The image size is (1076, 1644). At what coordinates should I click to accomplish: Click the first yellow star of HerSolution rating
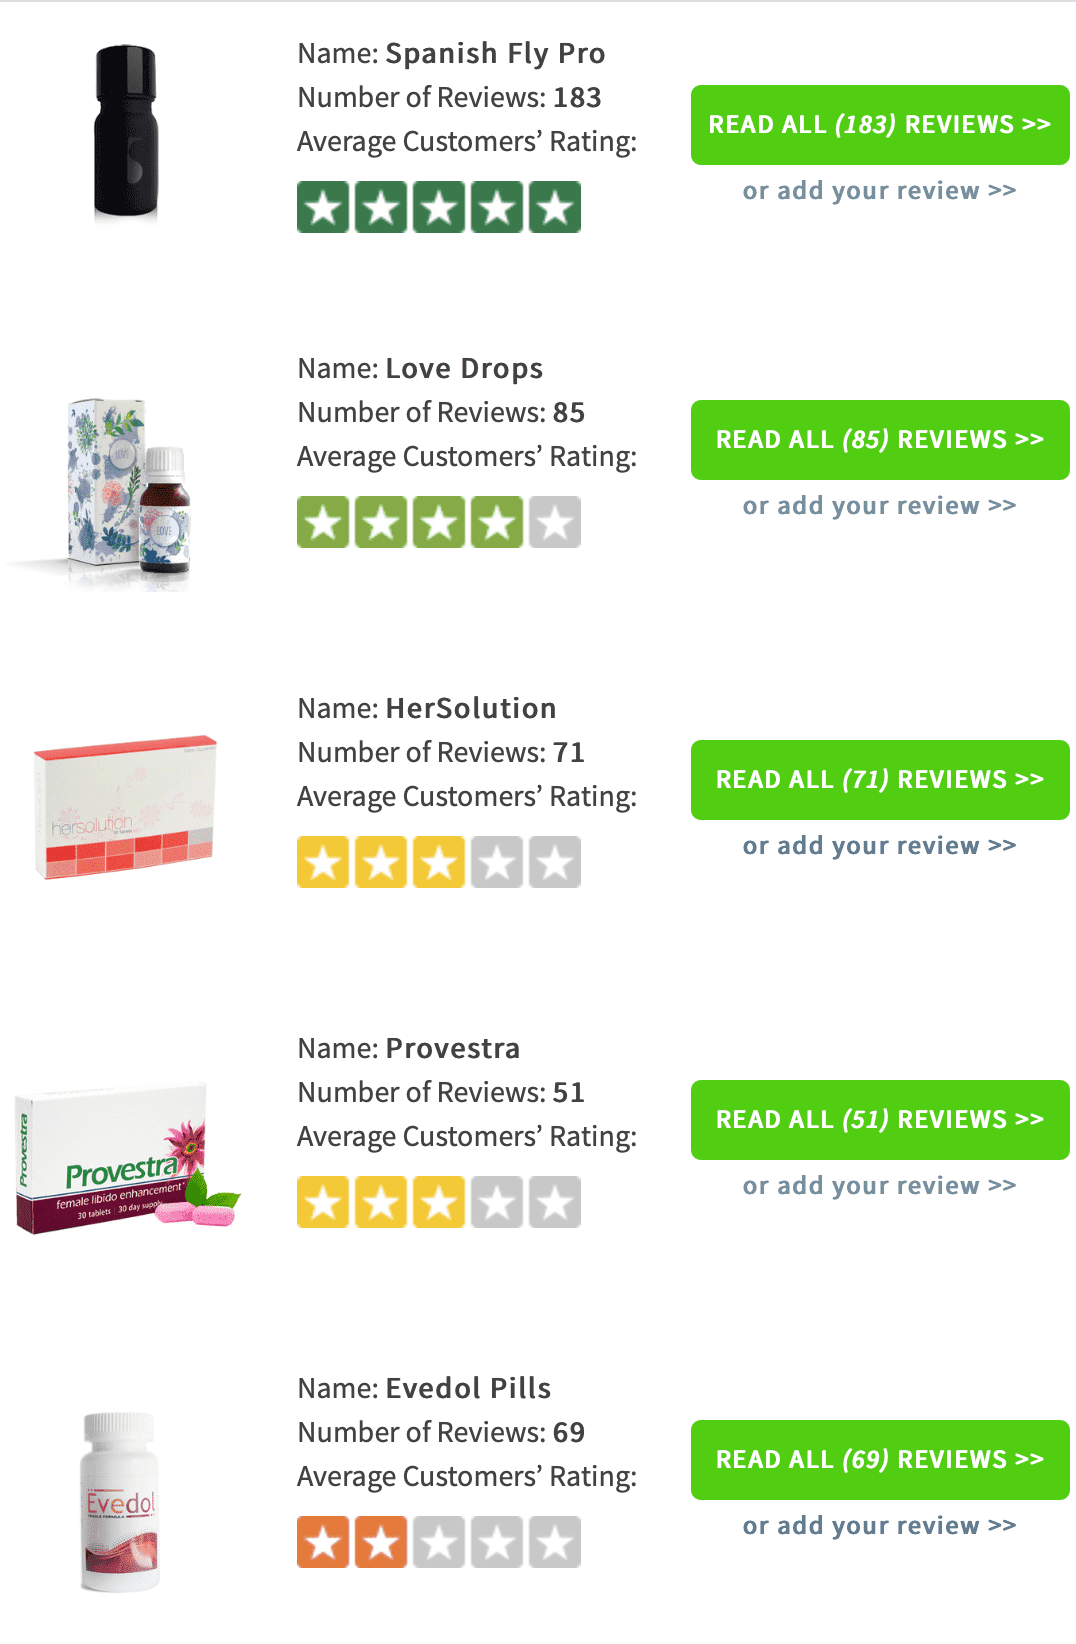pos(323,862)
